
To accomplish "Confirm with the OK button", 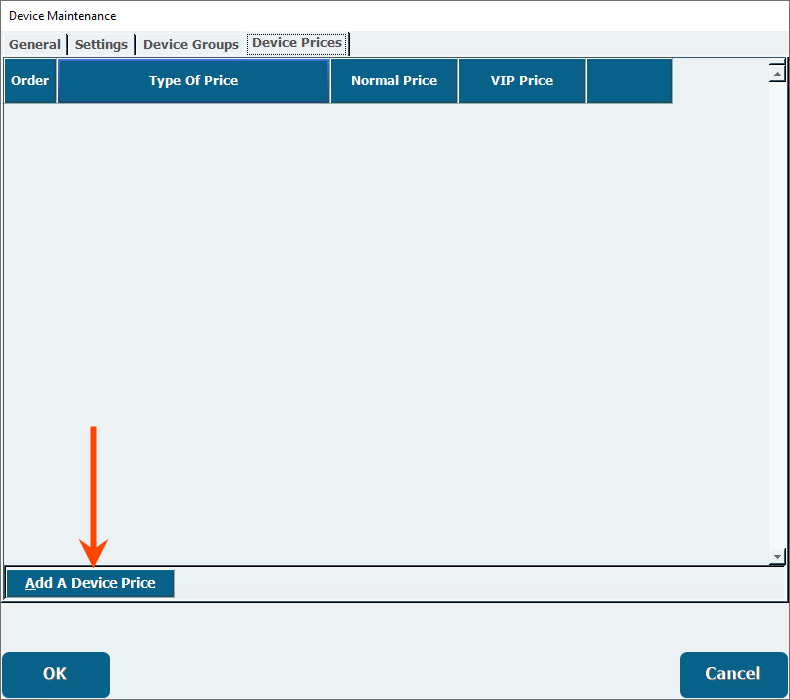I will click(x=55, y=674).
